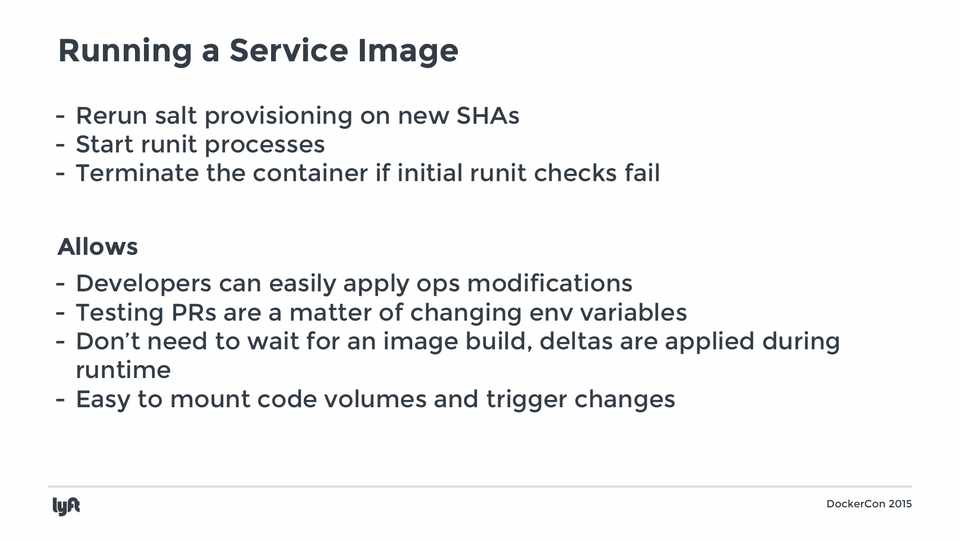Click the word "runtime"
Screen dimensions: 960x540
[123, 369]
